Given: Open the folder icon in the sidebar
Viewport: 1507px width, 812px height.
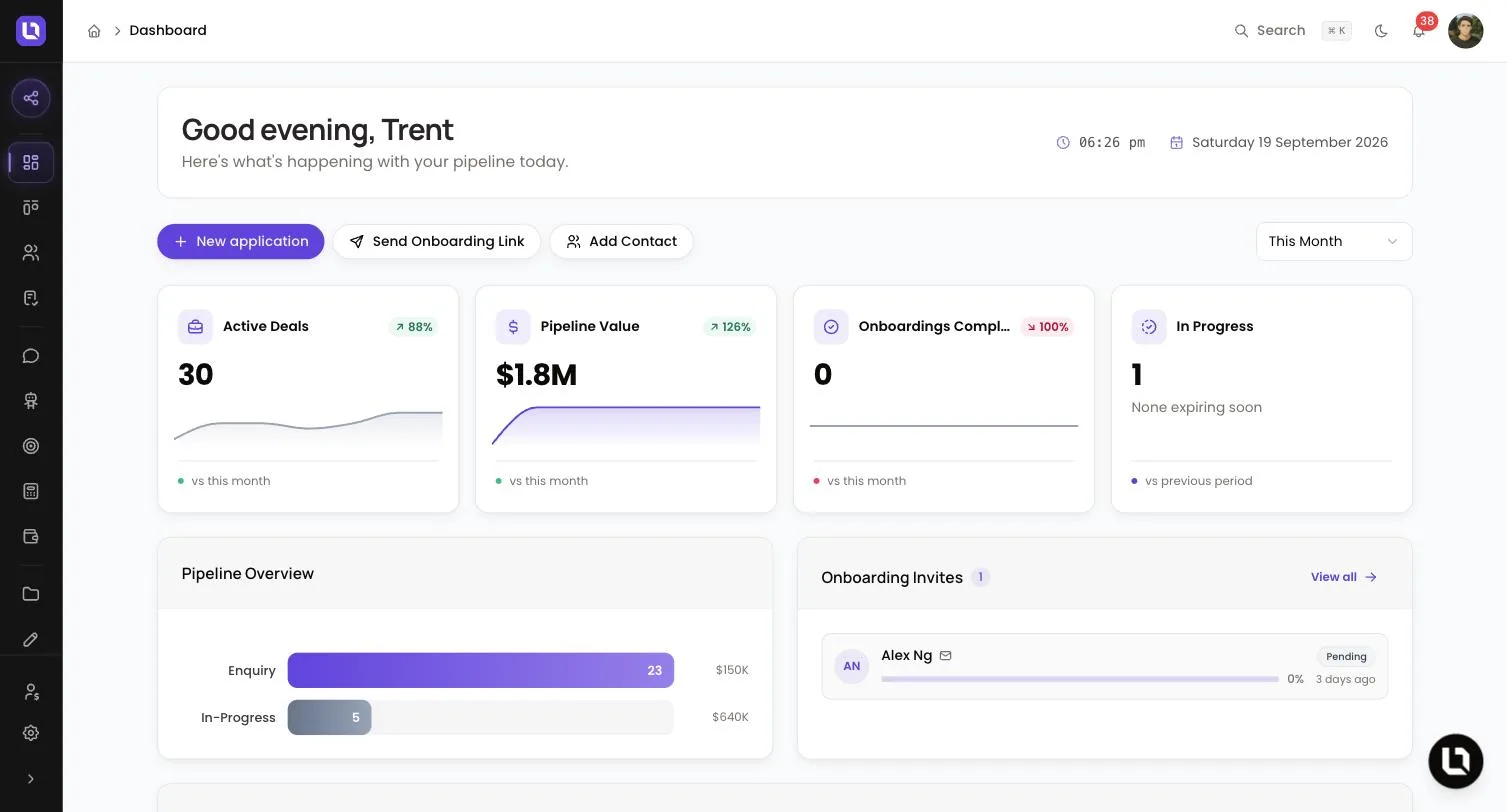Looking at the screenshot, I should [31, 594].
